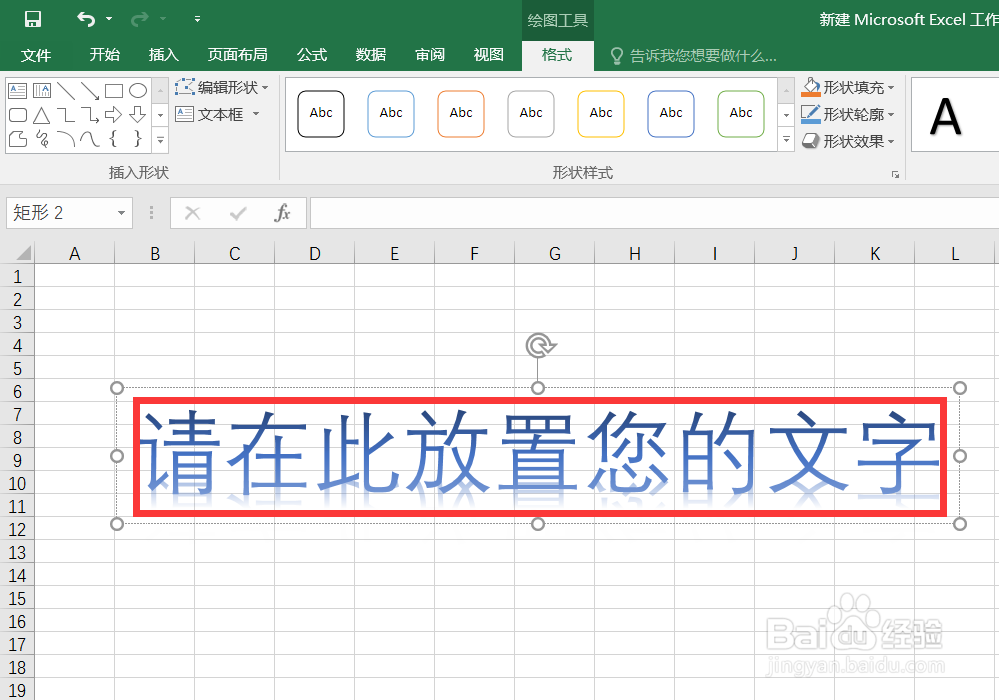Select the fourth Abc shape style preset
This screenshot has width=999, height=700.
click(531, 113)
